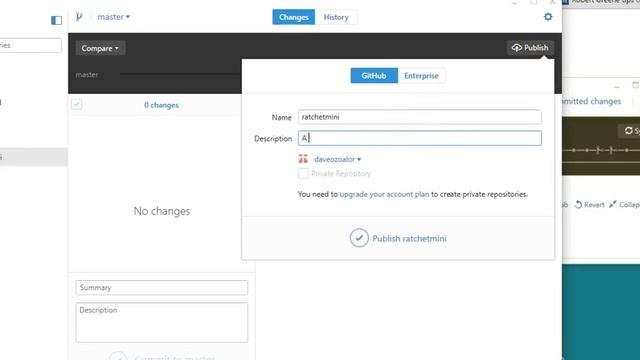Focus the publish Description field
640x360 pixels.
point(420,138)
